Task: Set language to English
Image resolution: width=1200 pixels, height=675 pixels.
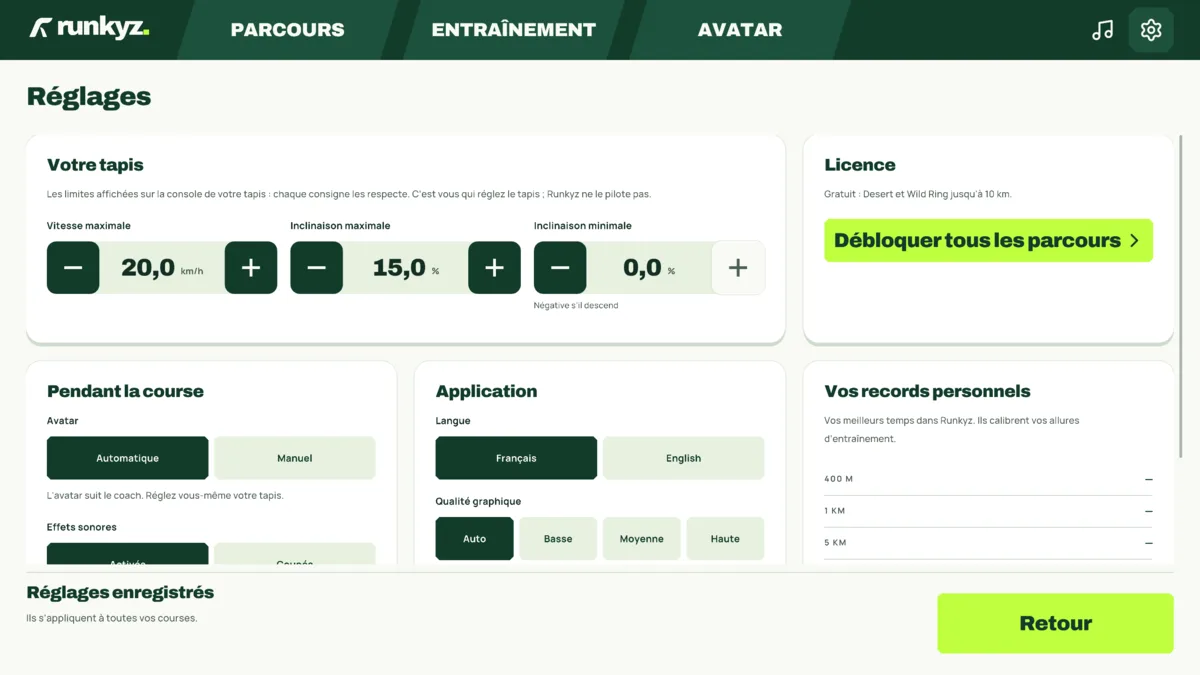Action: pos(684,458)
